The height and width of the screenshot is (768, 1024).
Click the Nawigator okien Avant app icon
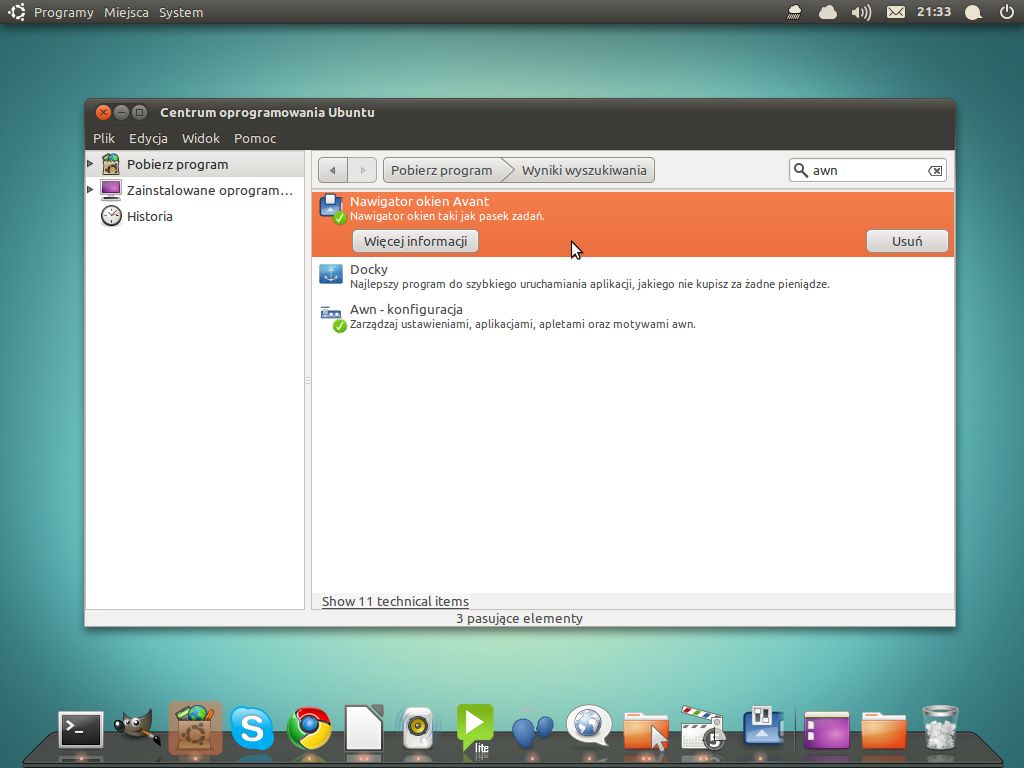(x=332, y=208)
